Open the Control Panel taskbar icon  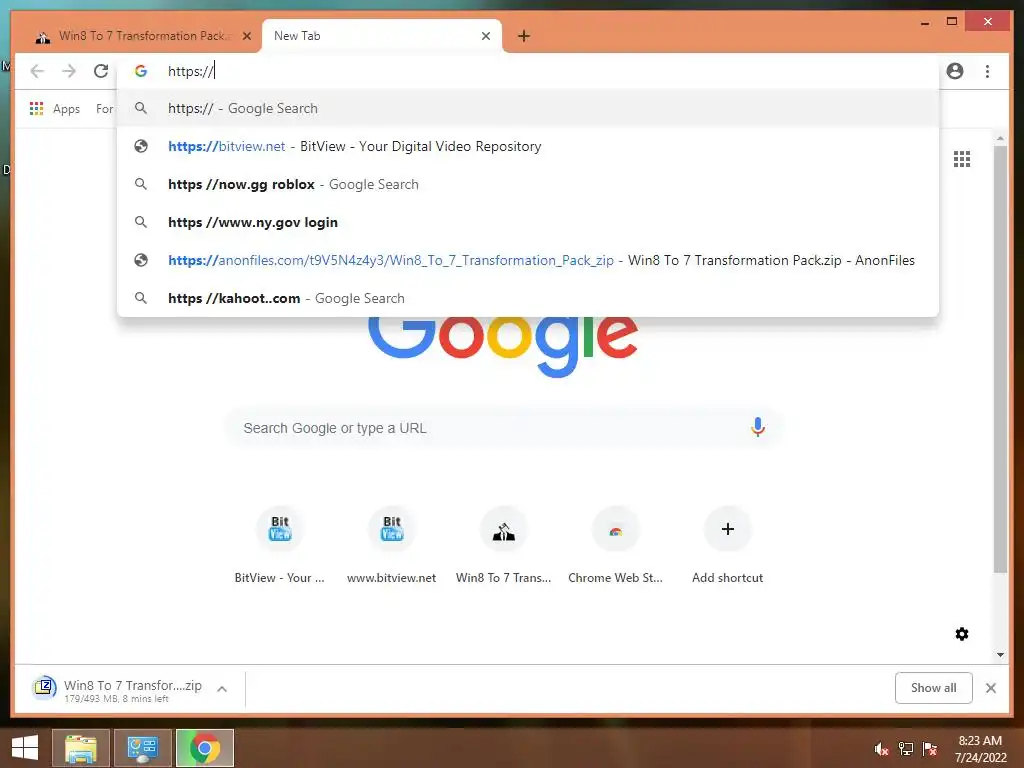pyautogui.click(x=142, y=748)
